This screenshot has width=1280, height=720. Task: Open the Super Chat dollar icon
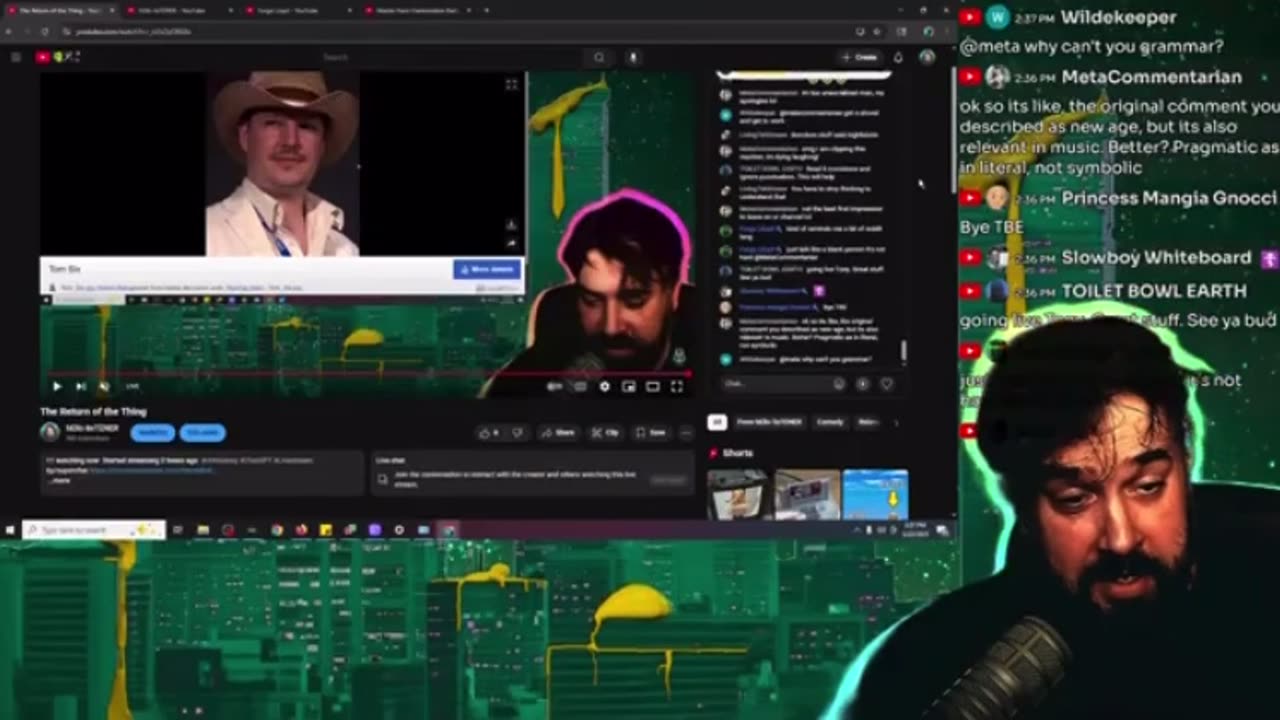pos(862,383)
